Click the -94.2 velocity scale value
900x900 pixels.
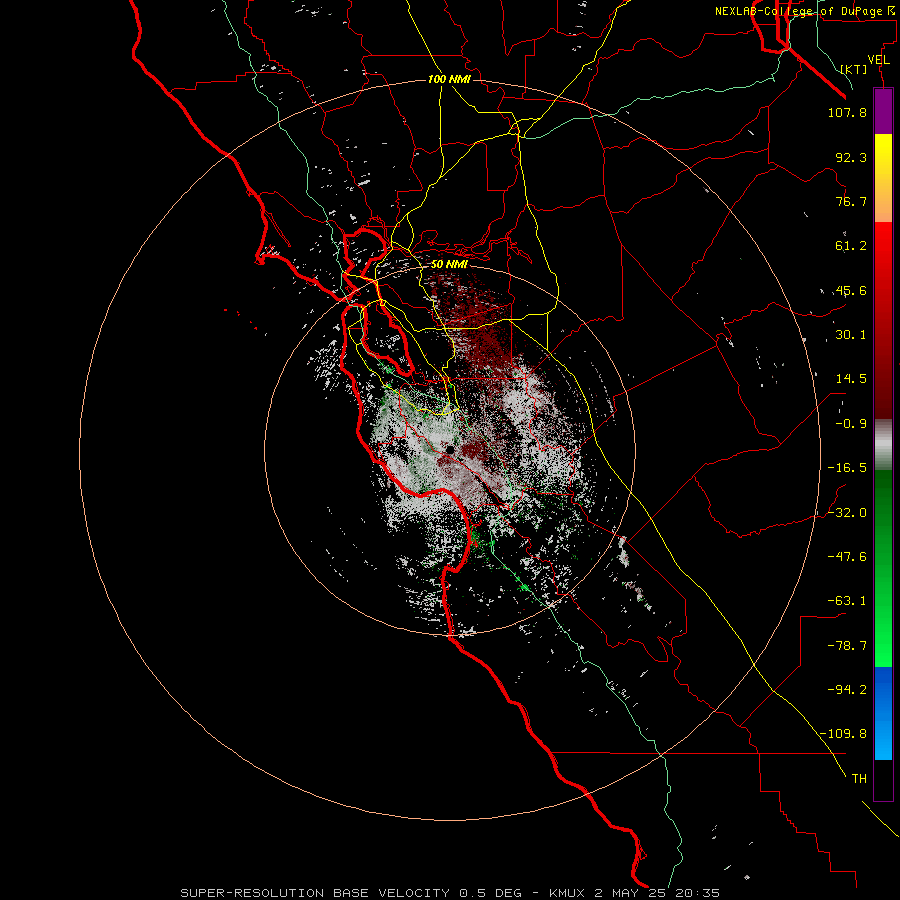(x=847, y=690)
